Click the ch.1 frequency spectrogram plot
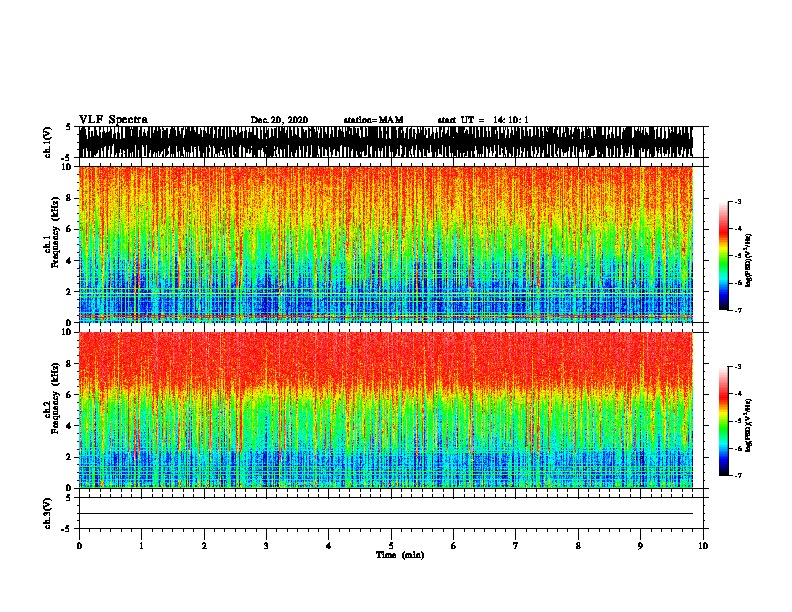This screenshot has width=792, height=612. (x=386, y=244)
